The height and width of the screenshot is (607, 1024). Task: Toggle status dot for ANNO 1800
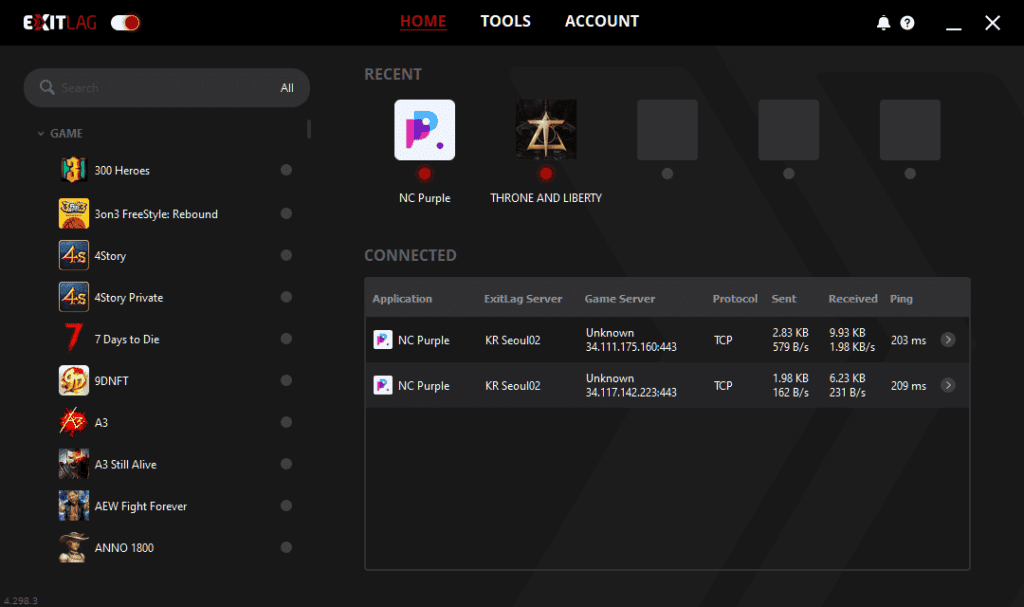(x=286, y=548)
